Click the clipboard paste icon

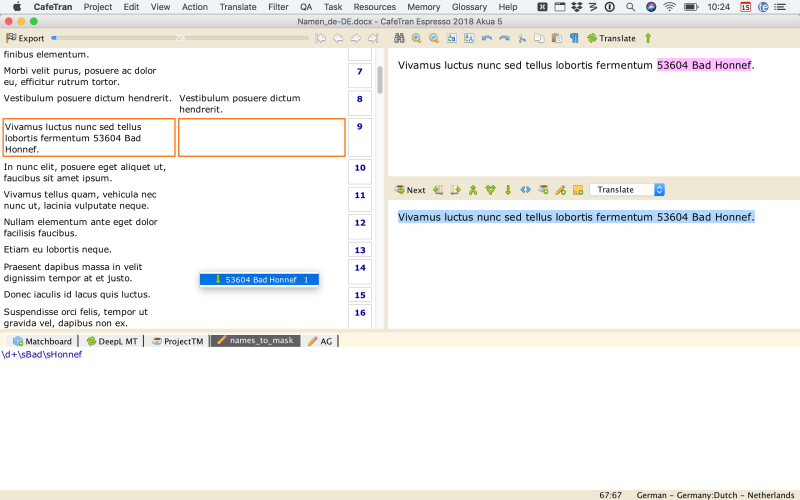(557, 38)
